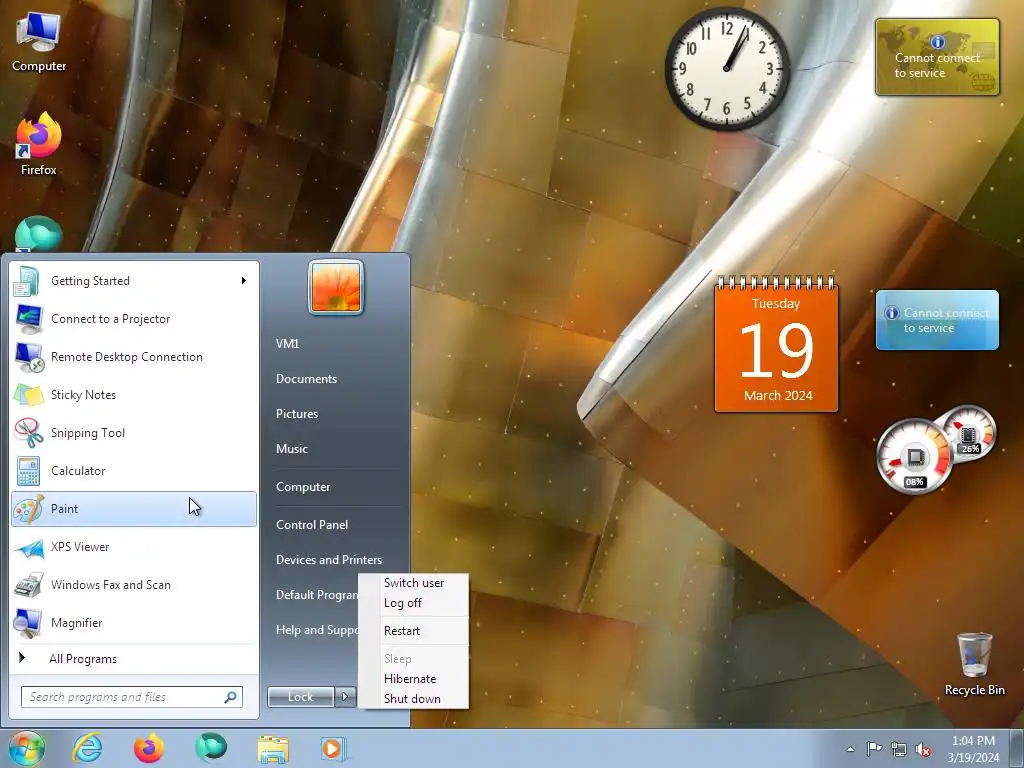
Task: Open Devices and Printers
Action: [328, 560]
